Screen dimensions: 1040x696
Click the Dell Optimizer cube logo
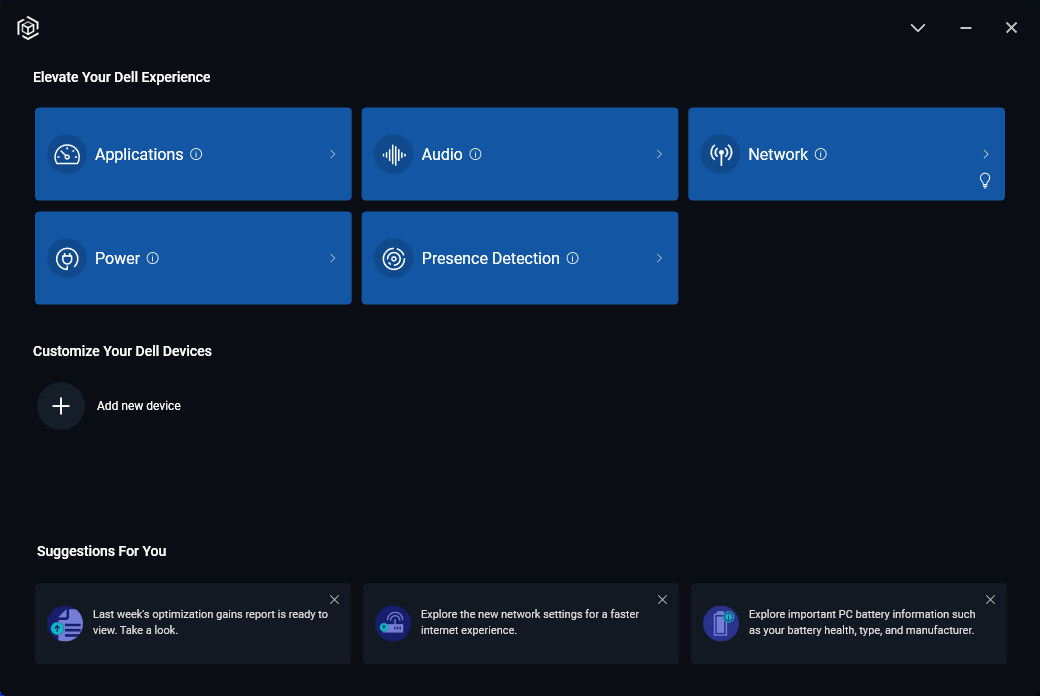point(28,28)
